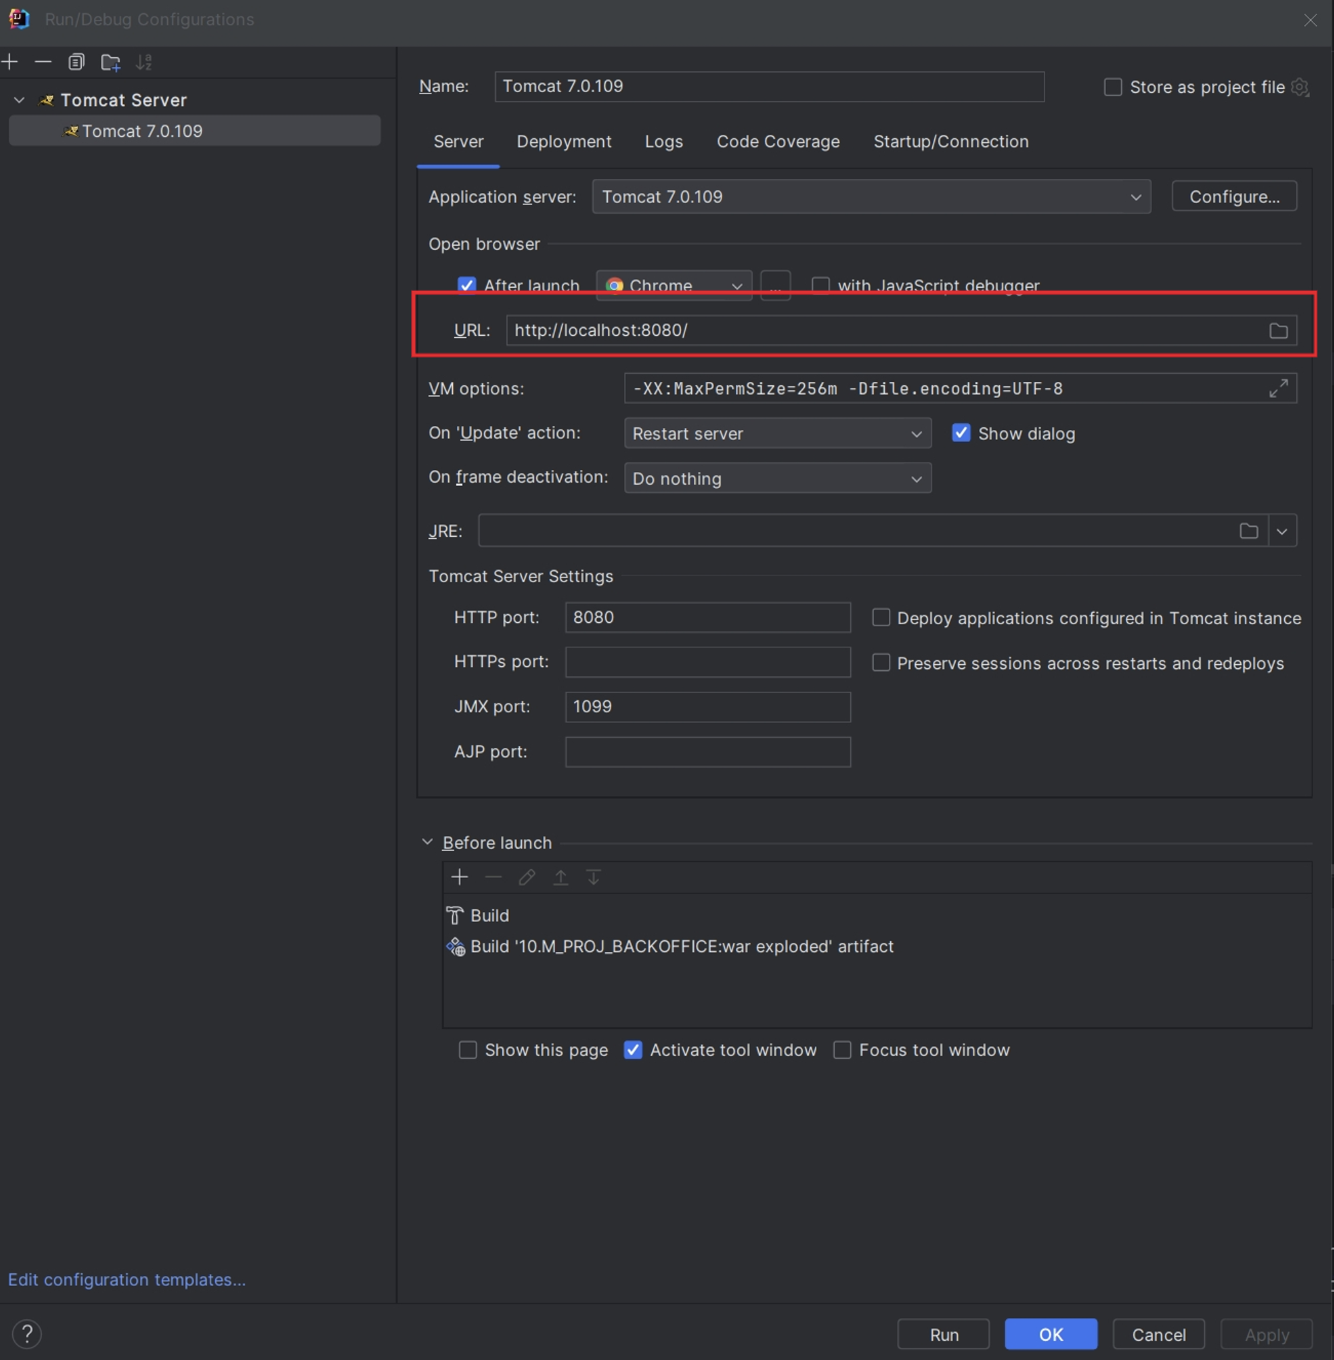
Task: Open the Application server dropdown
Action: tap(871, 197)
